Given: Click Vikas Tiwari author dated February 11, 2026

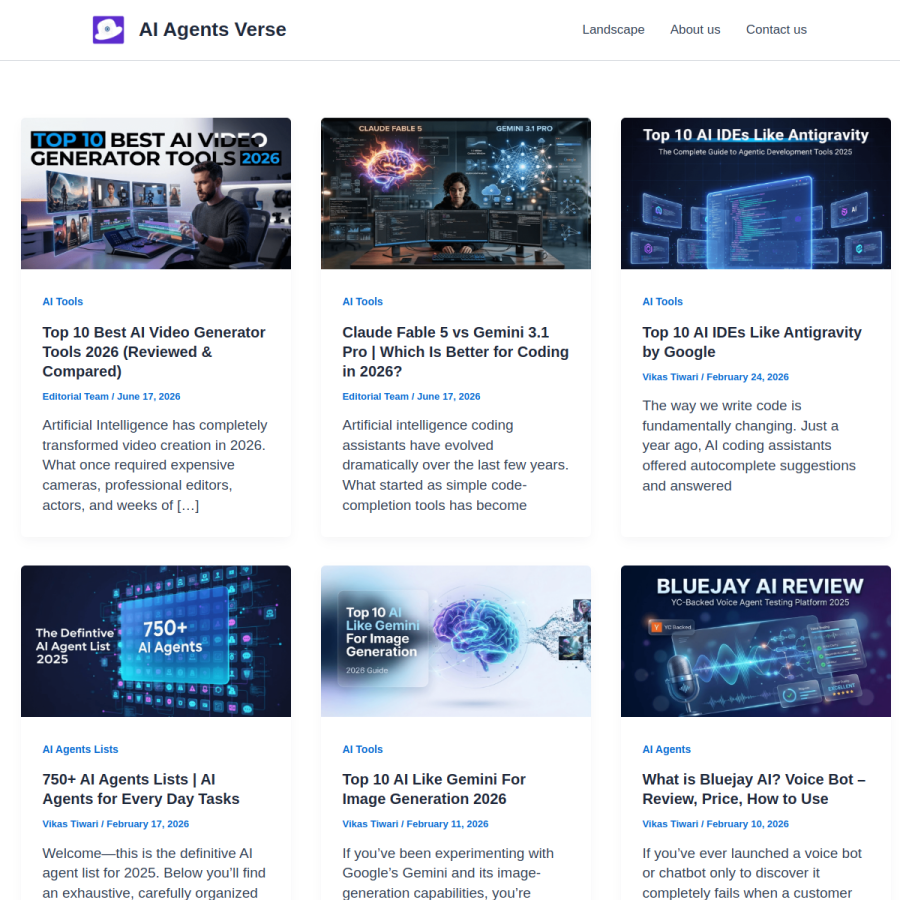Looking at the screenshot, I should [370, 824].
